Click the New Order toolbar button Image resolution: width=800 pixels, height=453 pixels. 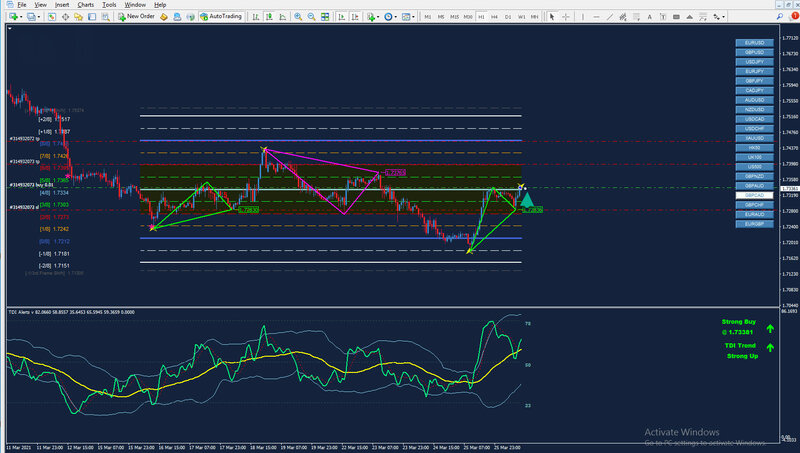tap(136, 17)
